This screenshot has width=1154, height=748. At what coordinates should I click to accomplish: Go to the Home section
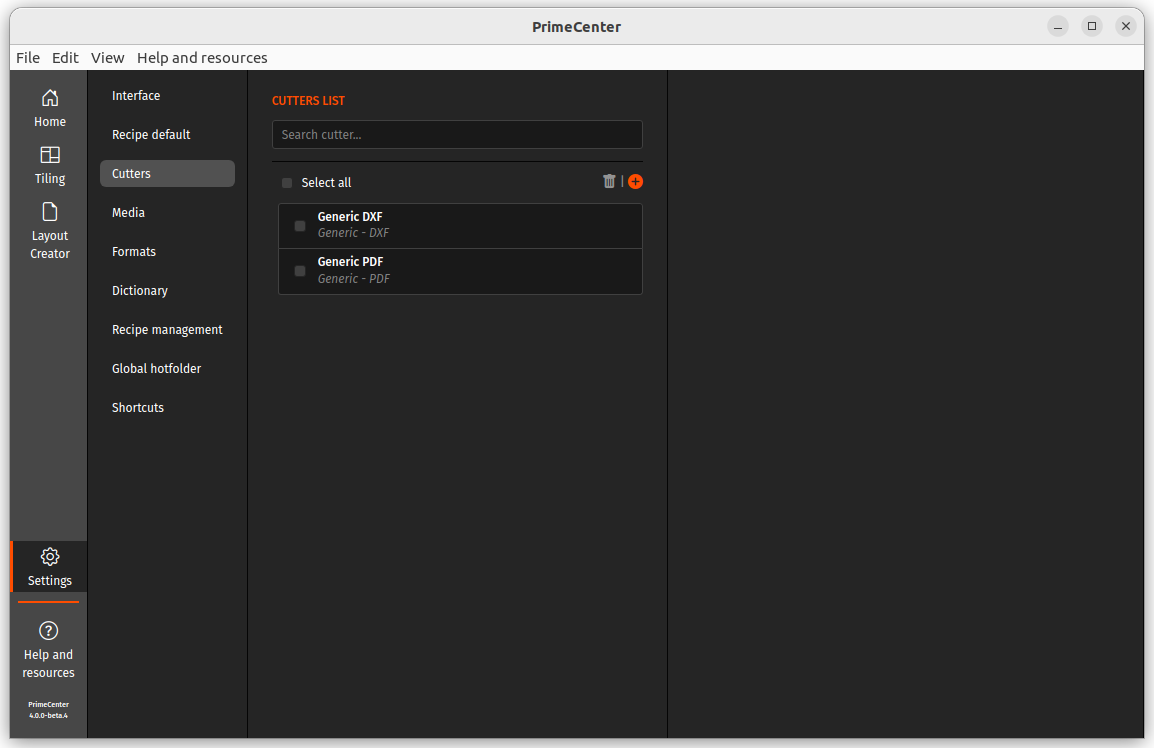click(49, 108)
